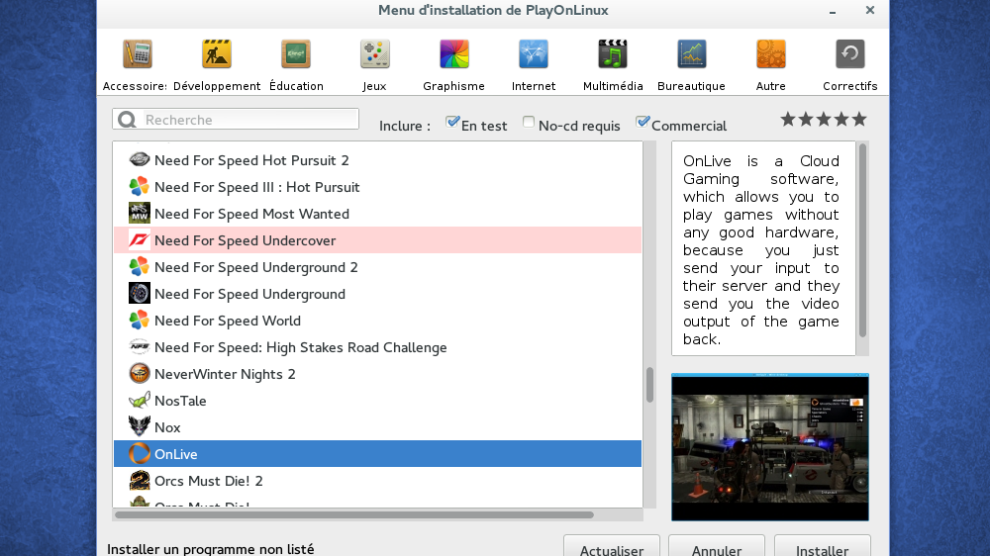
Task: Click the five-star rating display
Action: coord(823,119)
